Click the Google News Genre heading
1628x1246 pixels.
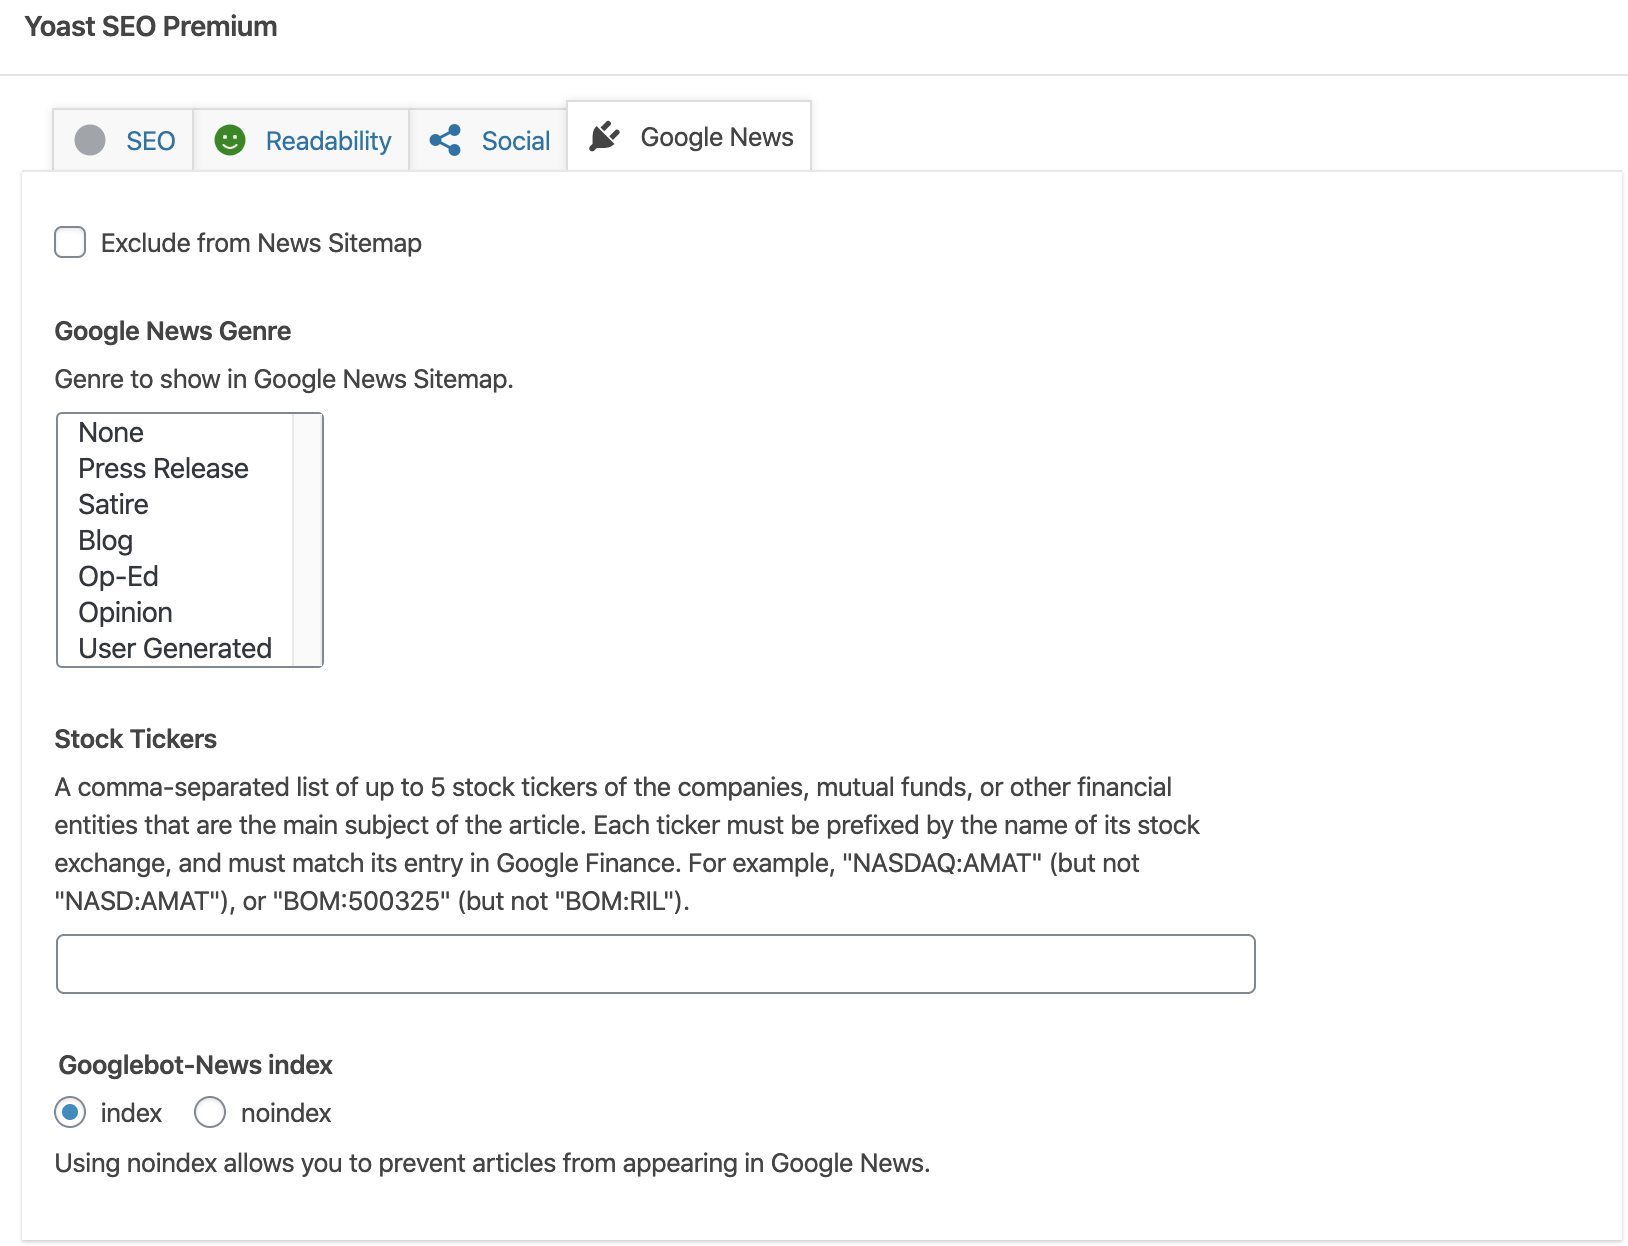(173, 331)
